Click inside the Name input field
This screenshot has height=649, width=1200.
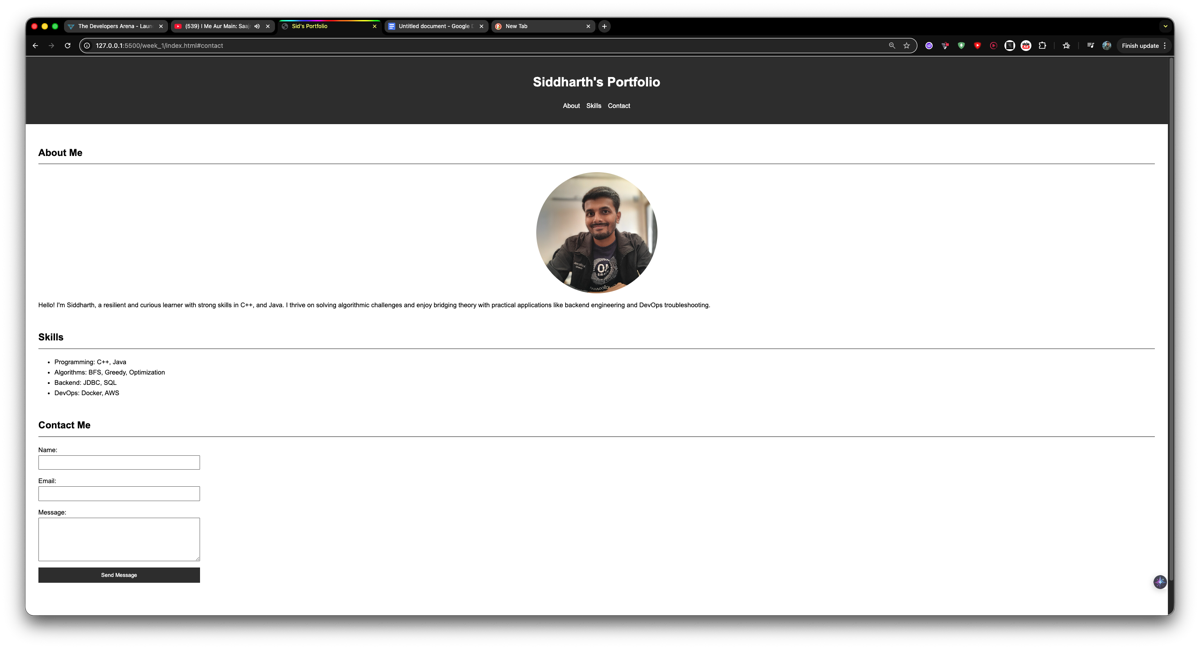click(x=118, y=462)
